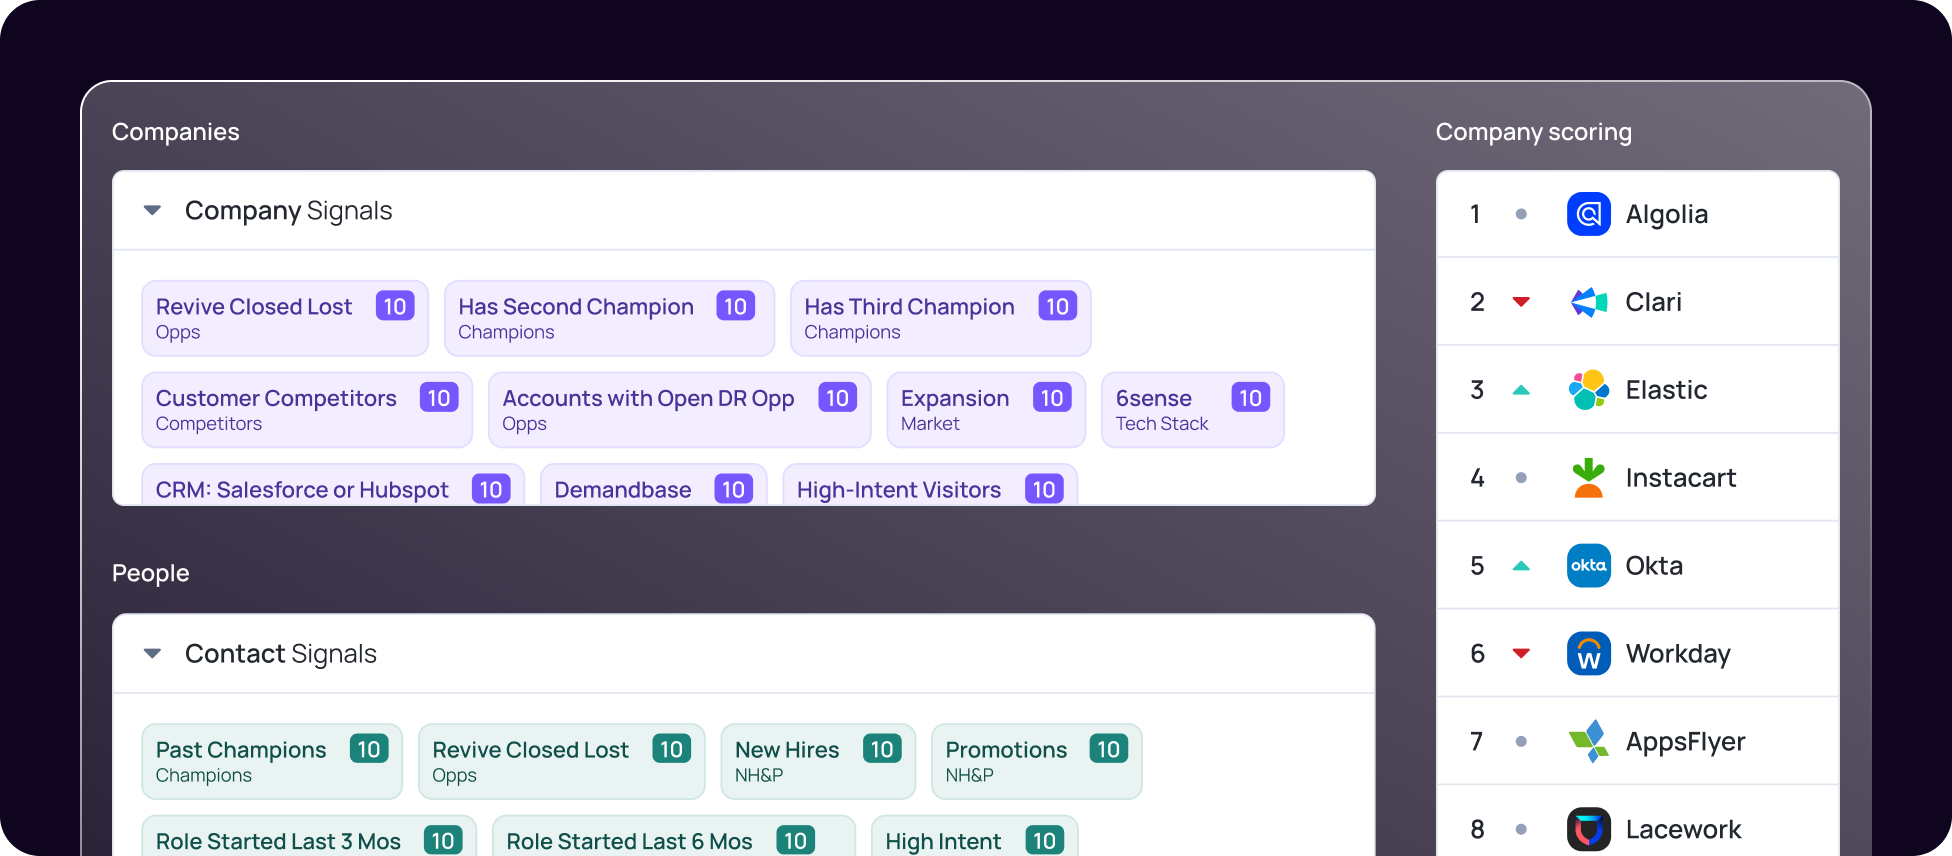Collapse the Contact Signals section arrow
1952x856 pixels.
(152, 653)
